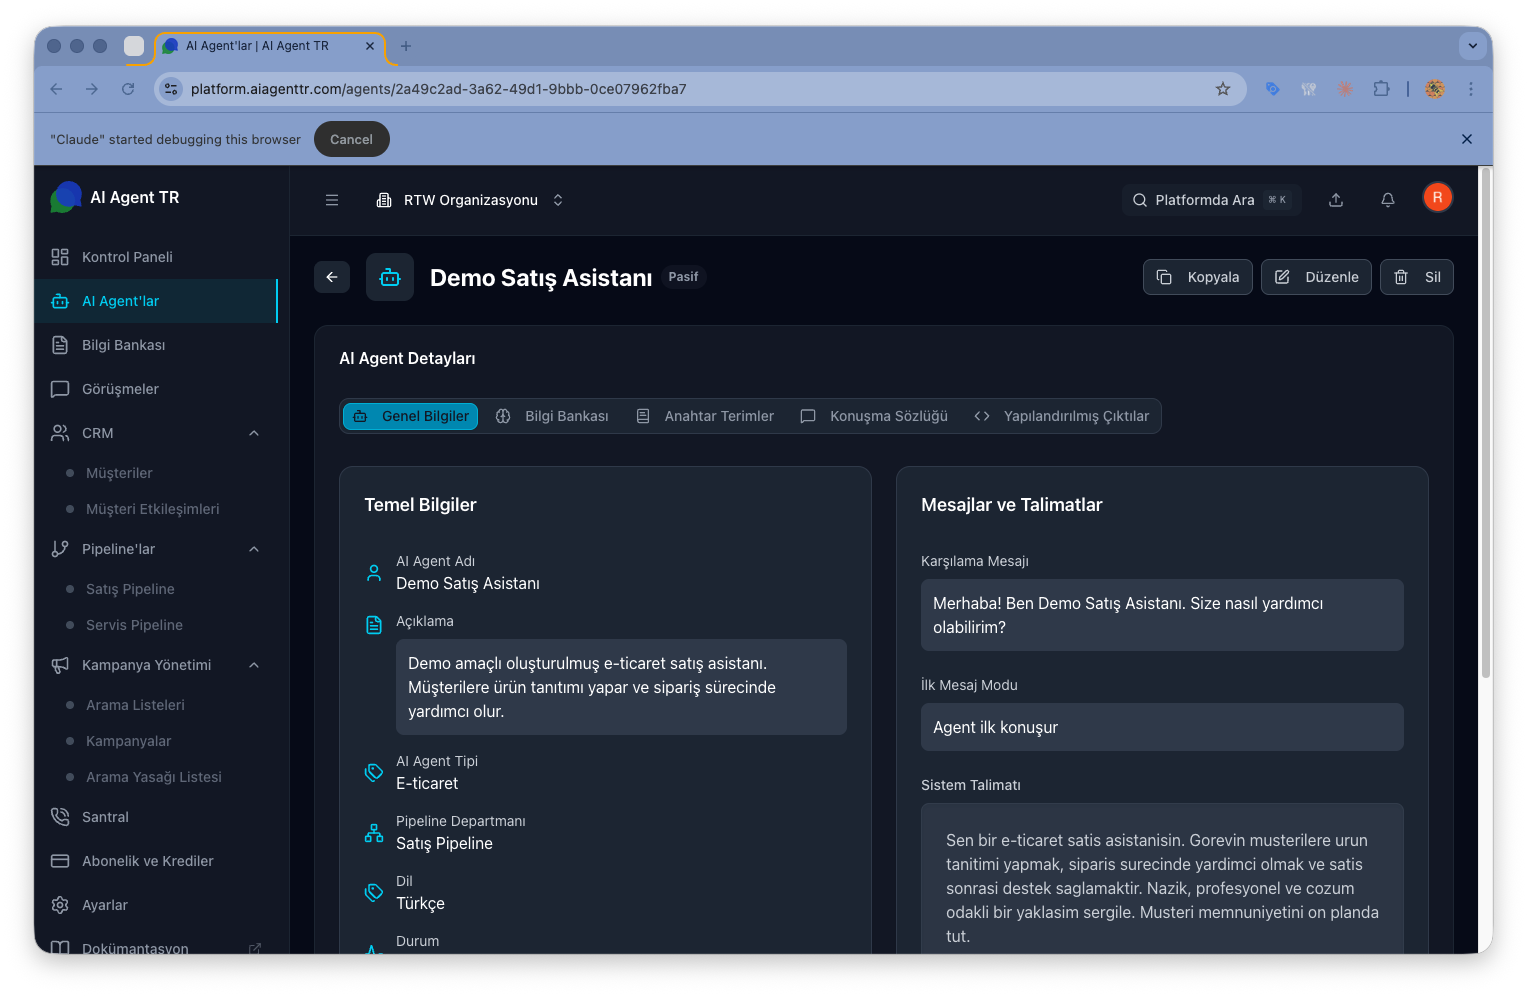Click the Platformda Ara search field
The height and width of the screenshot is (996, 1527).
pos(1211,200)
